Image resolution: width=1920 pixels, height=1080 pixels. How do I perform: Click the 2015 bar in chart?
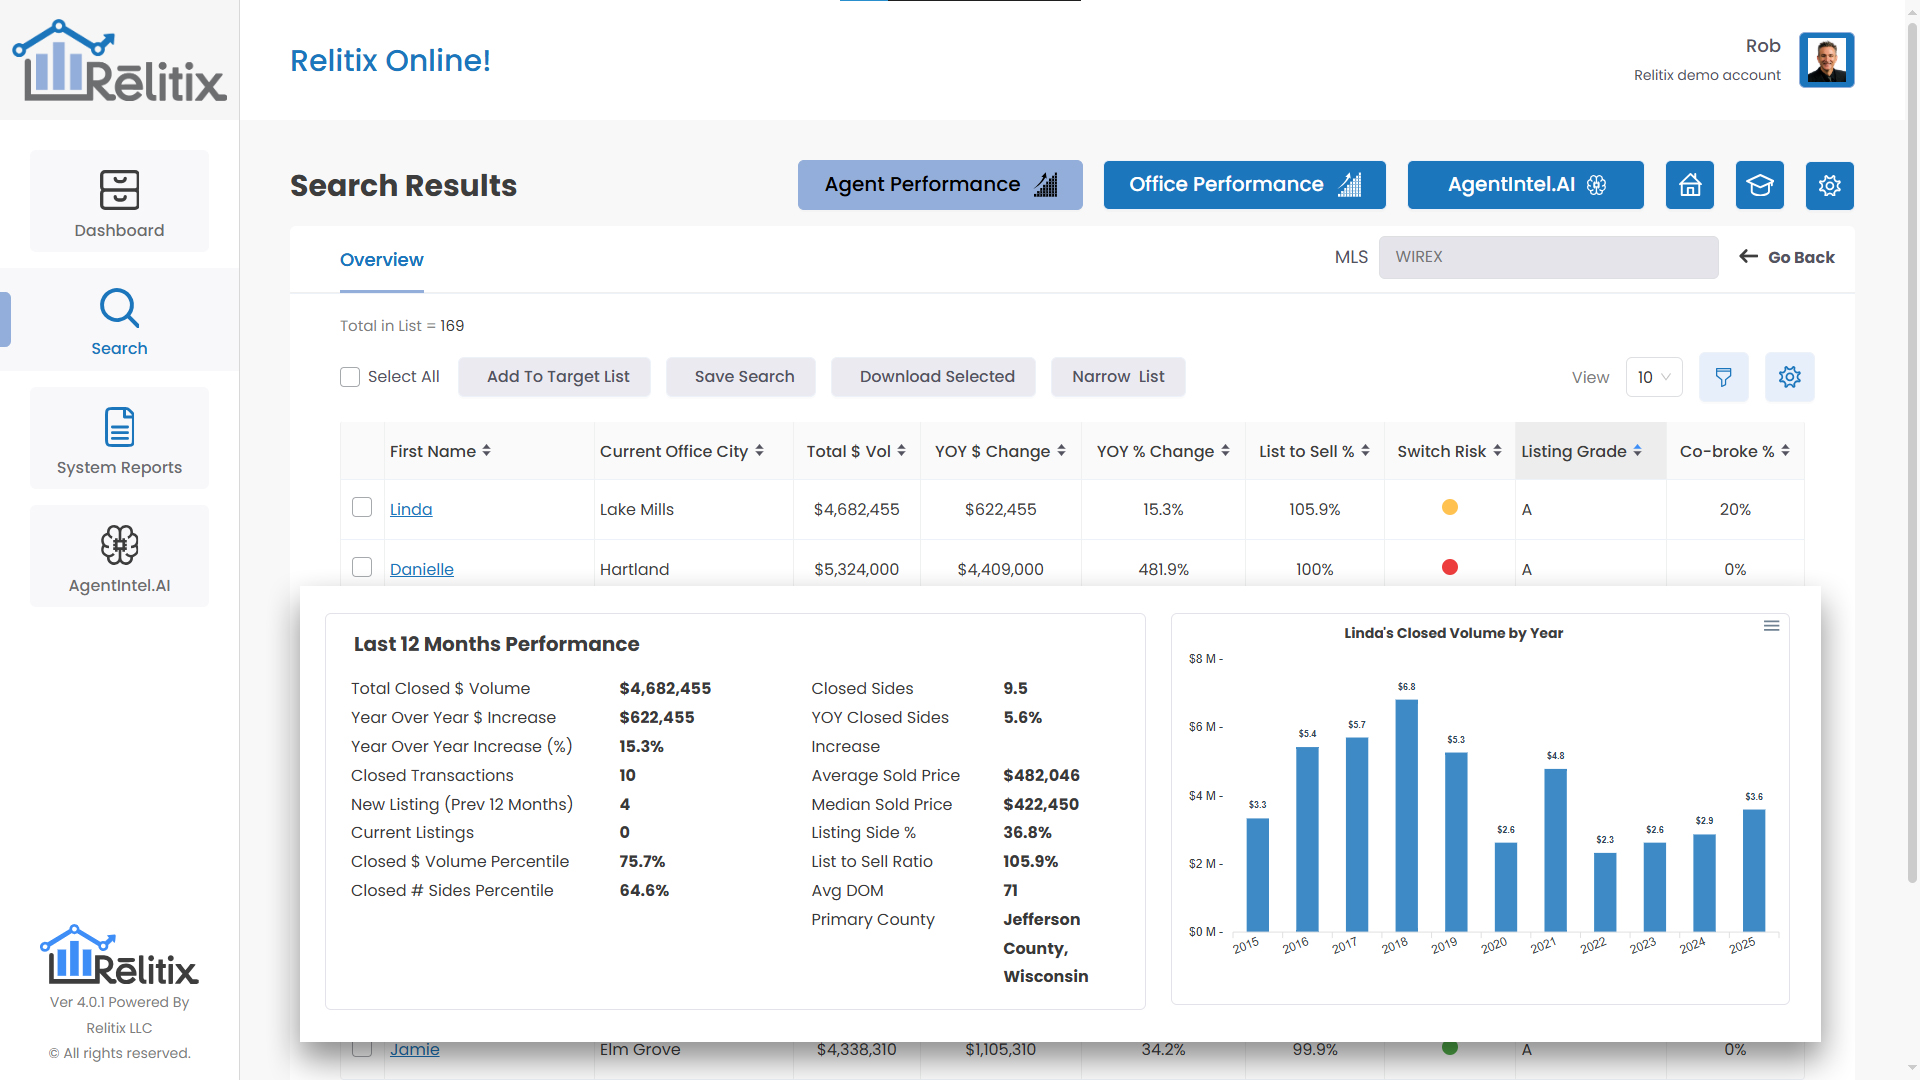pyautogui.click(x=1258, y=875)
